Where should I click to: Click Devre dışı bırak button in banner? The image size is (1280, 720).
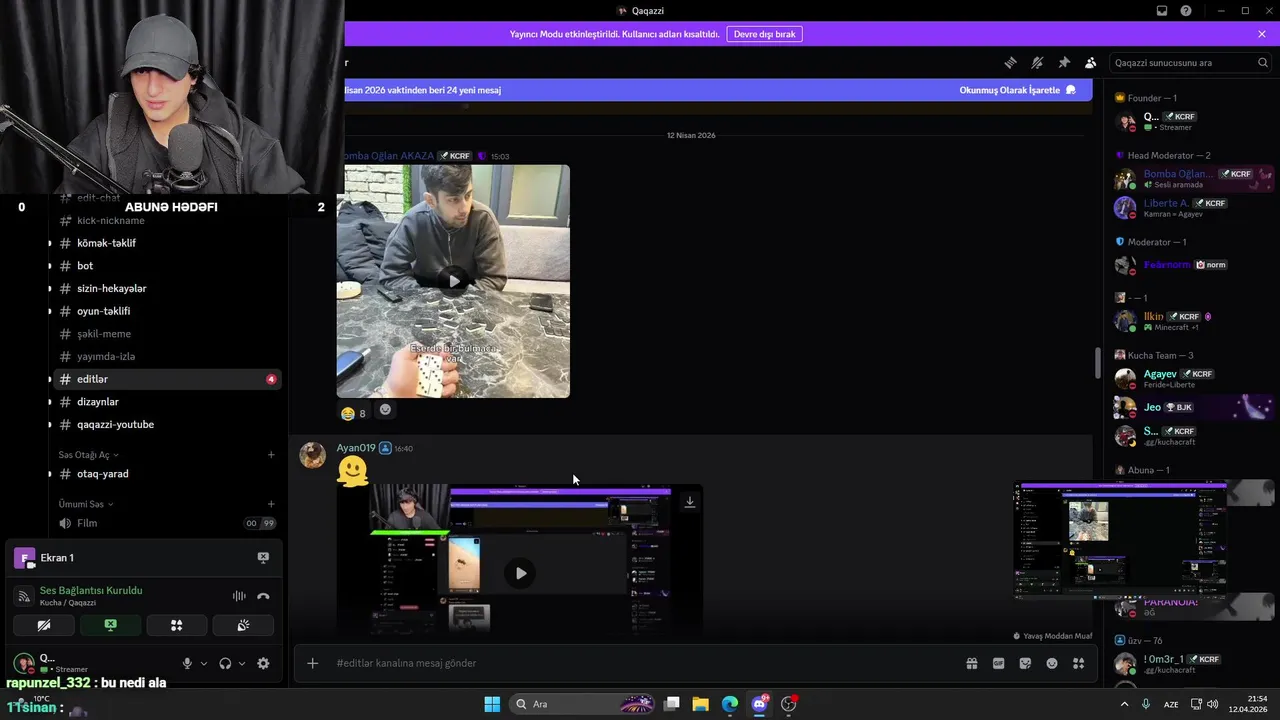click(764, 34)
